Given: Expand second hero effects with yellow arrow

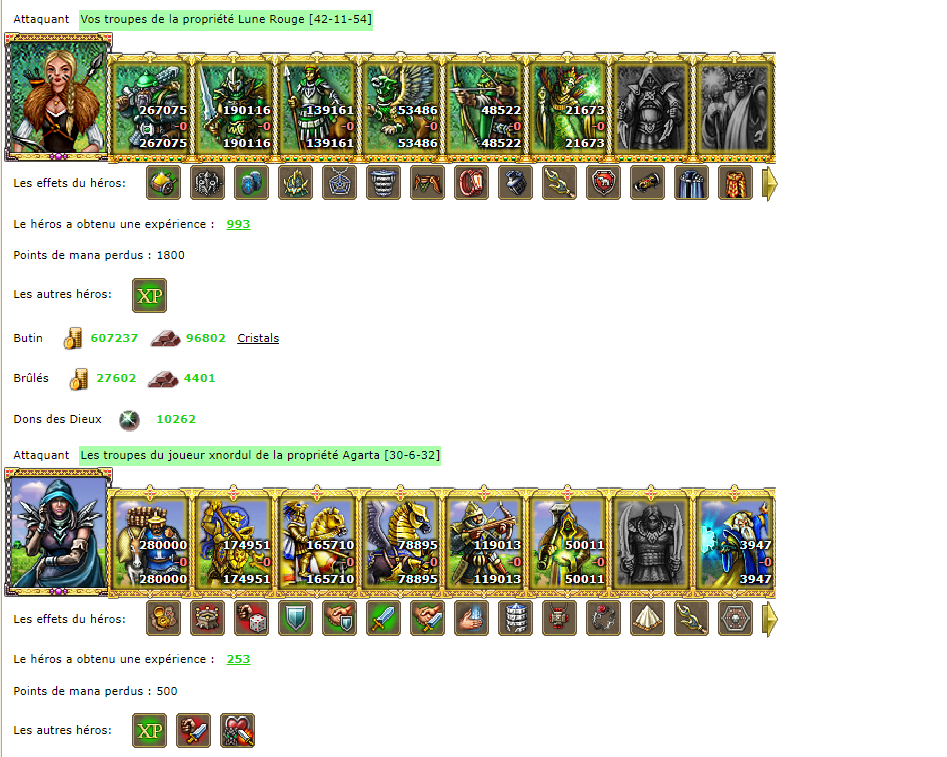Looking at the screenshot, I should (769, 619).
